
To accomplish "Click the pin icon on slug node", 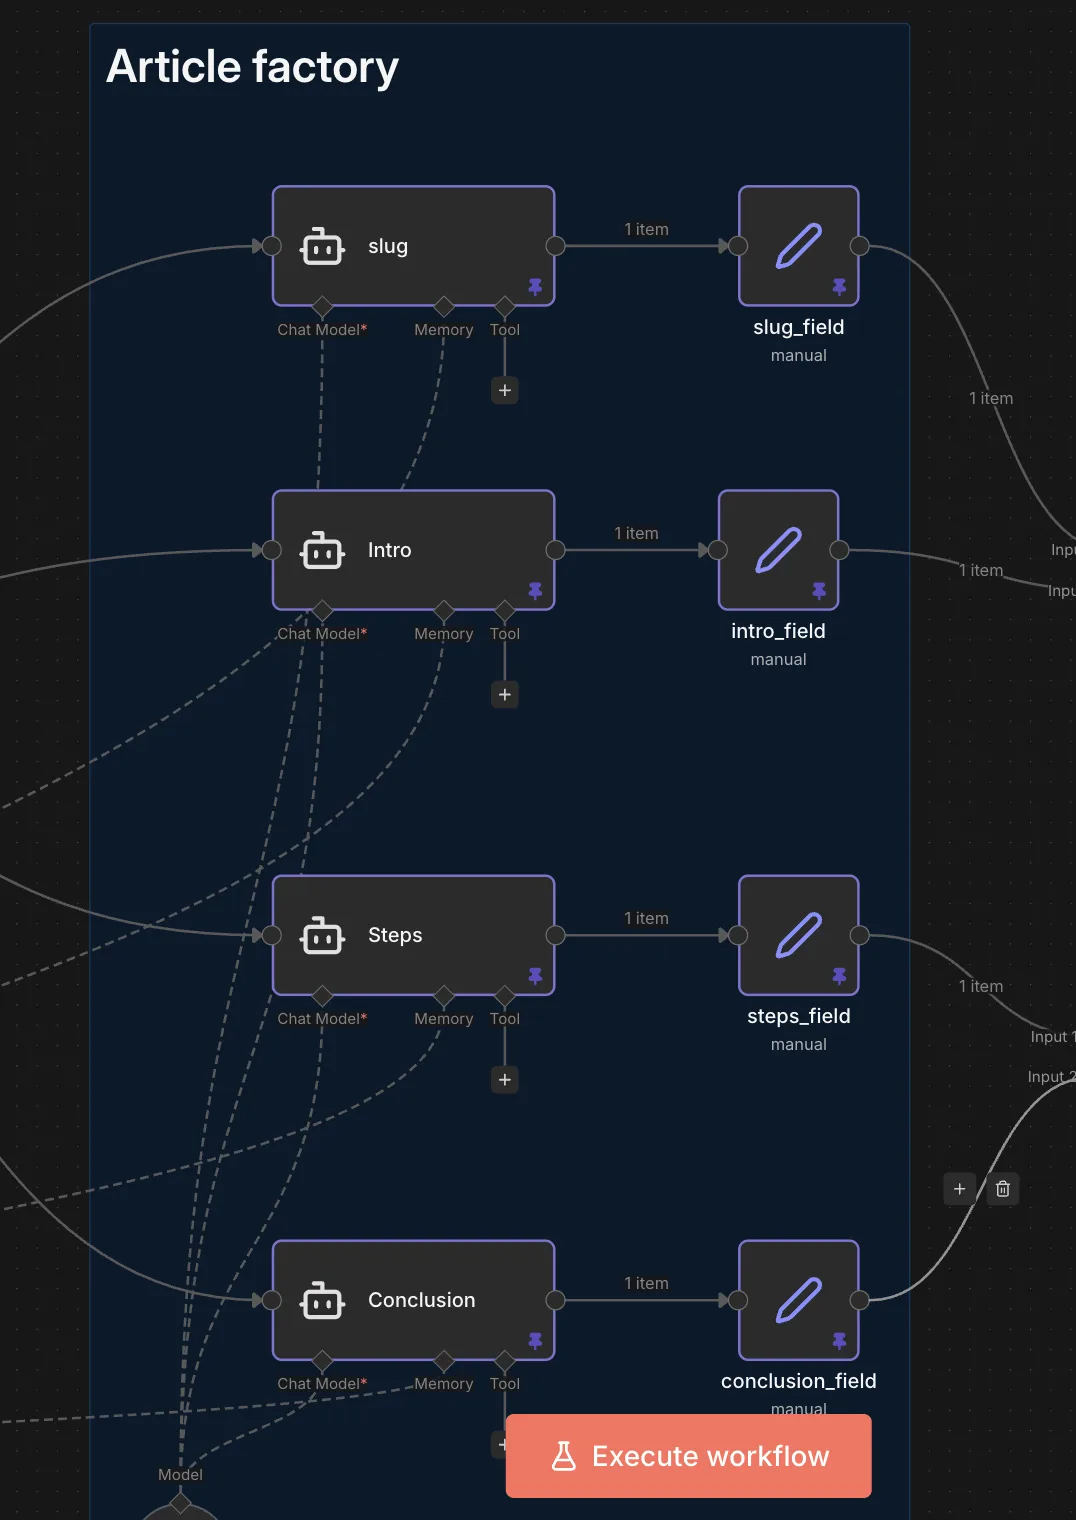I will (x=535, y=287).
